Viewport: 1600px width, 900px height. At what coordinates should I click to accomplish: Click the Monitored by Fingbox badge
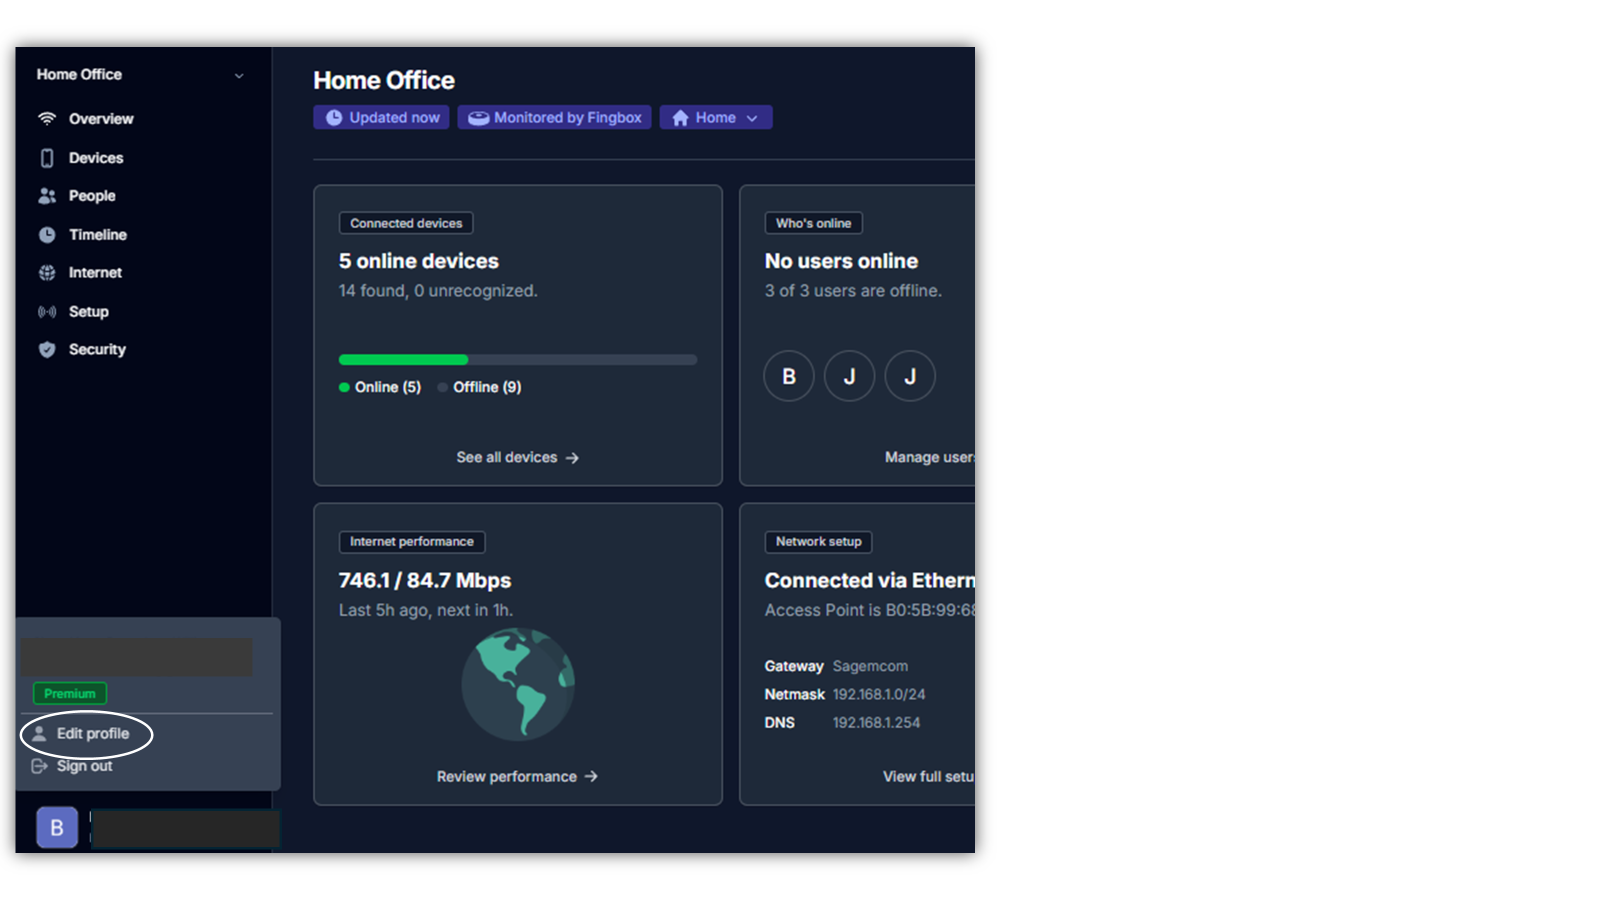[x=555, y=118]
